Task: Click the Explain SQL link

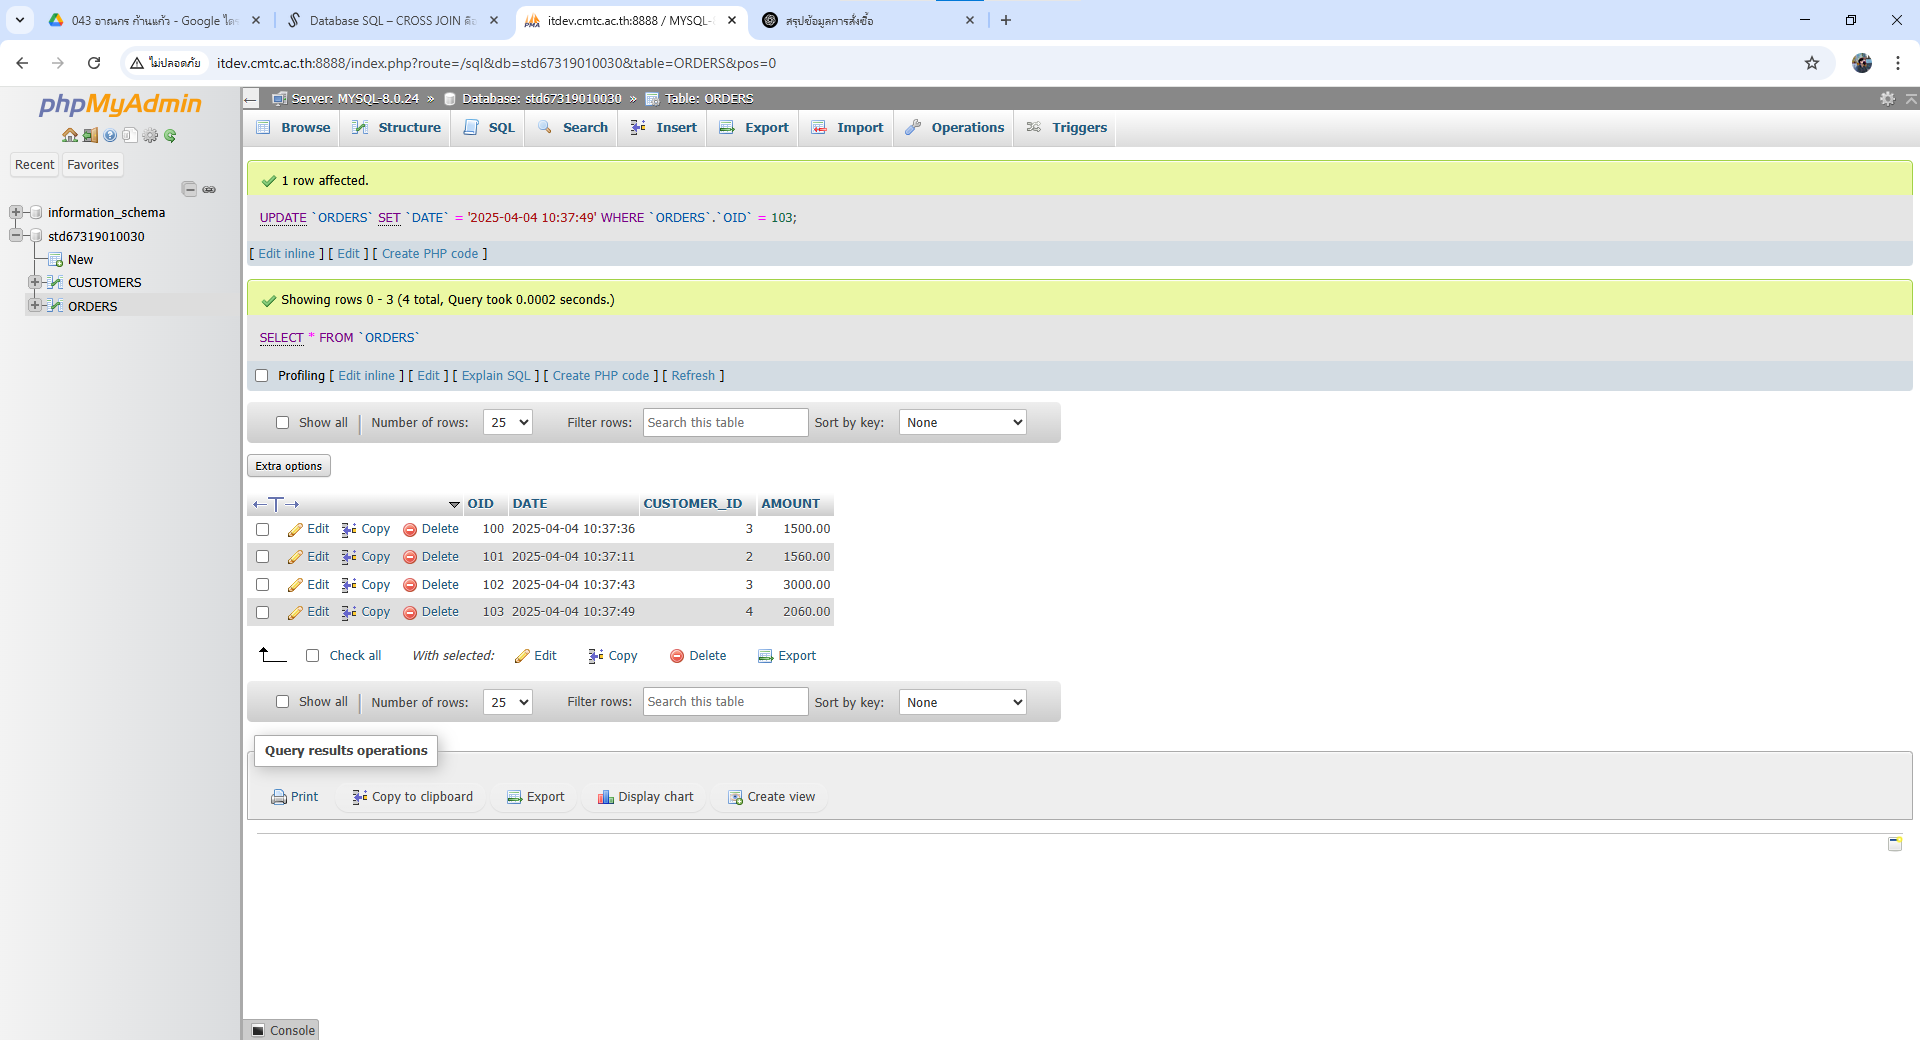Action: 496,376
